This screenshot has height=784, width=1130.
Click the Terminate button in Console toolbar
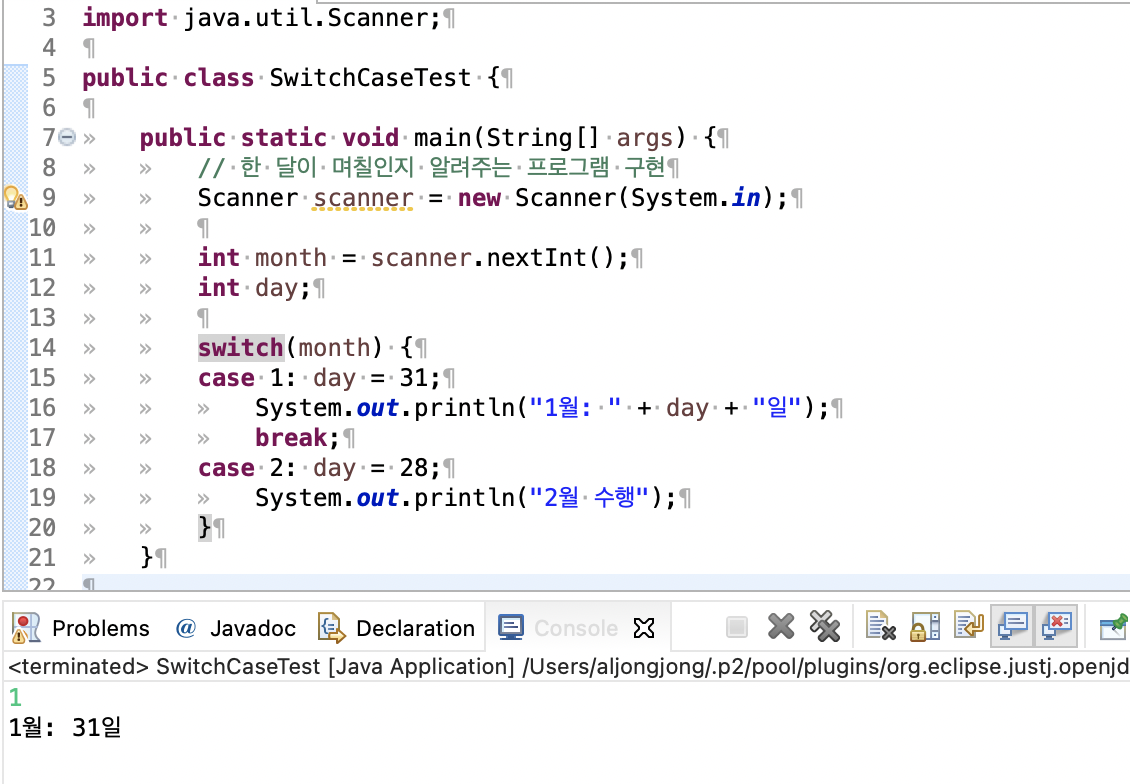pyautogui.click(x=737, y=627)
